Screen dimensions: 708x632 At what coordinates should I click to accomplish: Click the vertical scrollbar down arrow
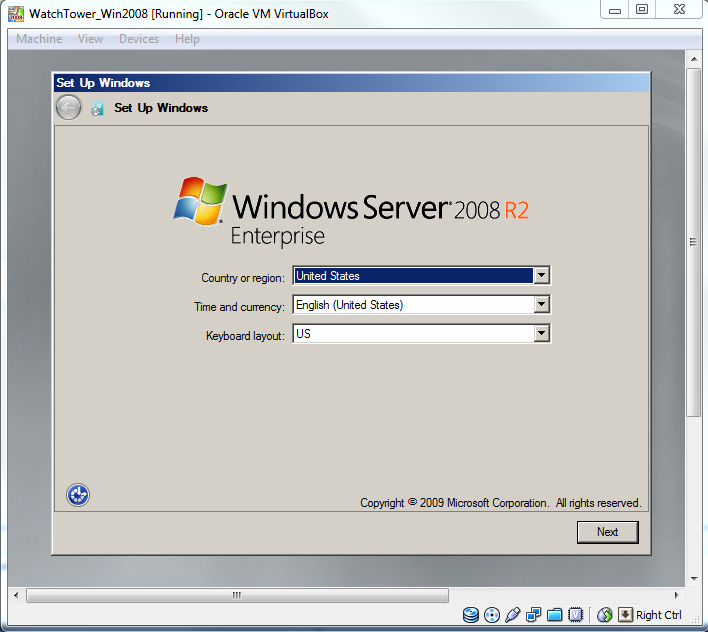click(x=694, y=579)
